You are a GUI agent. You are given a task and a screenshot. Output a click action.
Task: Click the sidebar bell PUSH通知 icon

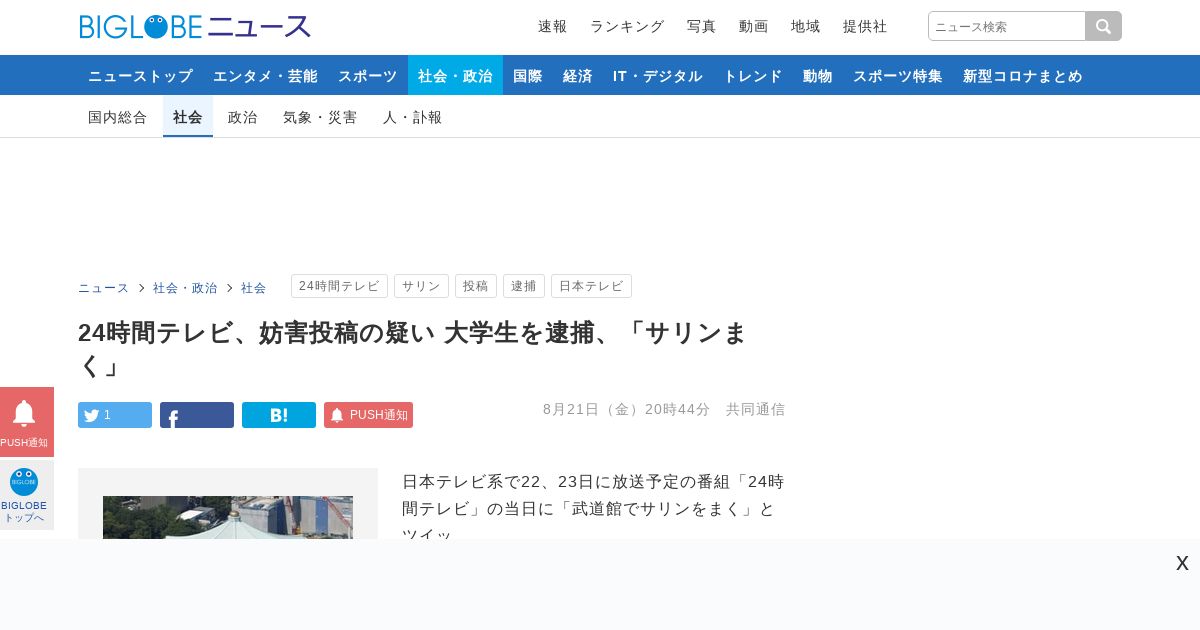click(x=26, y=422)
